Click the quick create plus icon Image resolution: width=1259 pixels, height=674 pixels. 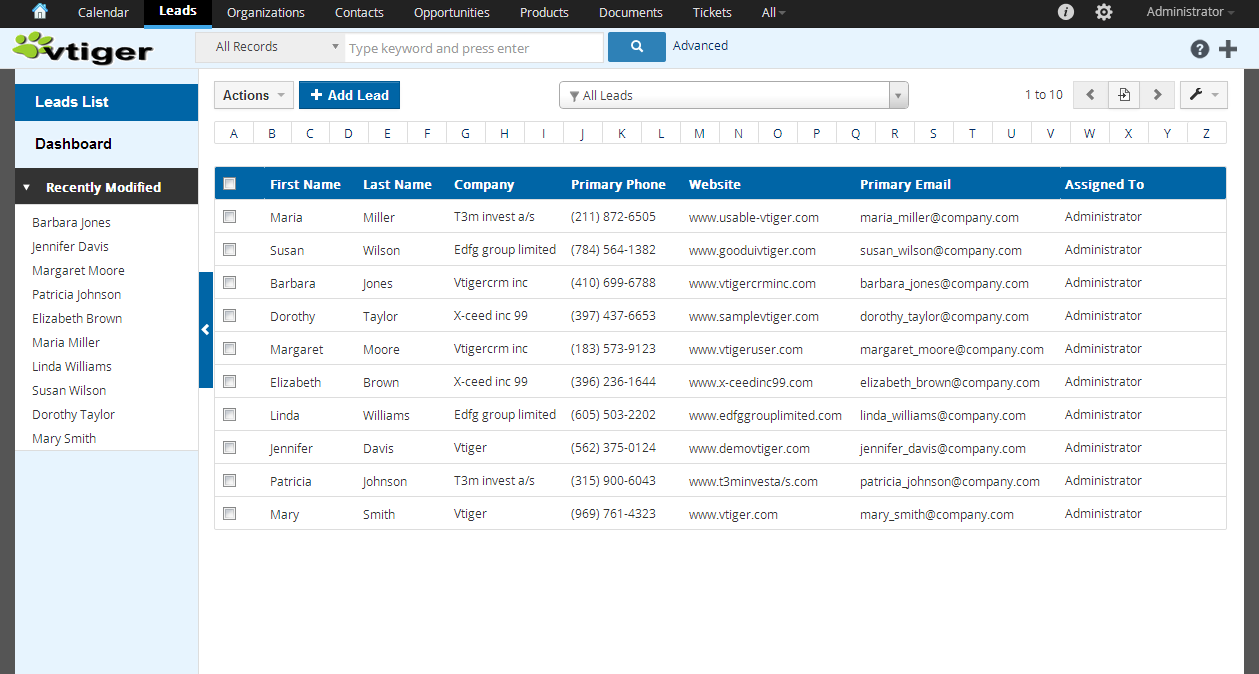1228,49
